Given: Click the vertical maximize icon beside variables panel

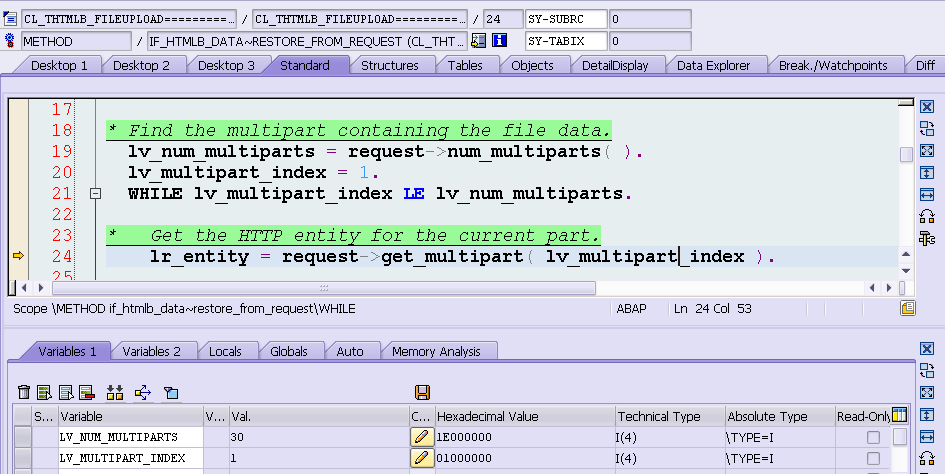Looking at the screenshot, I should (x=927, y=414).
